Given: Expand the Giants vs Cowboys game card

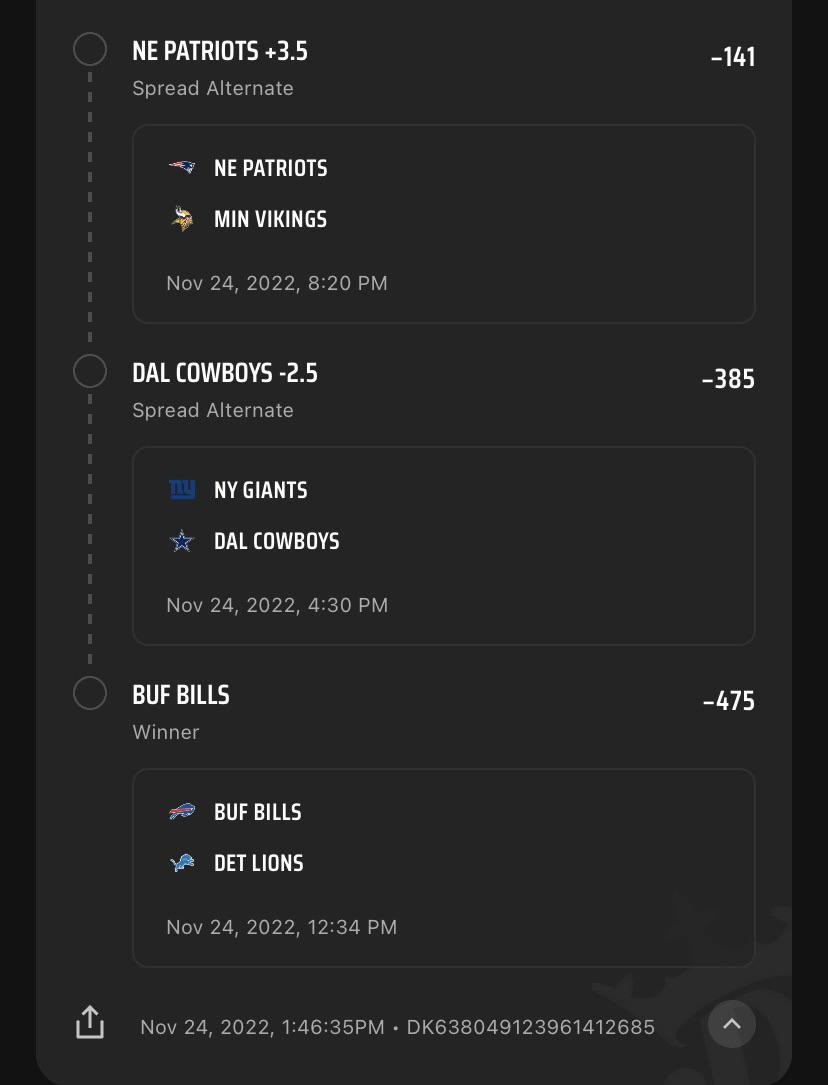Looking at the screenshot, I should [x=444, y=545].
